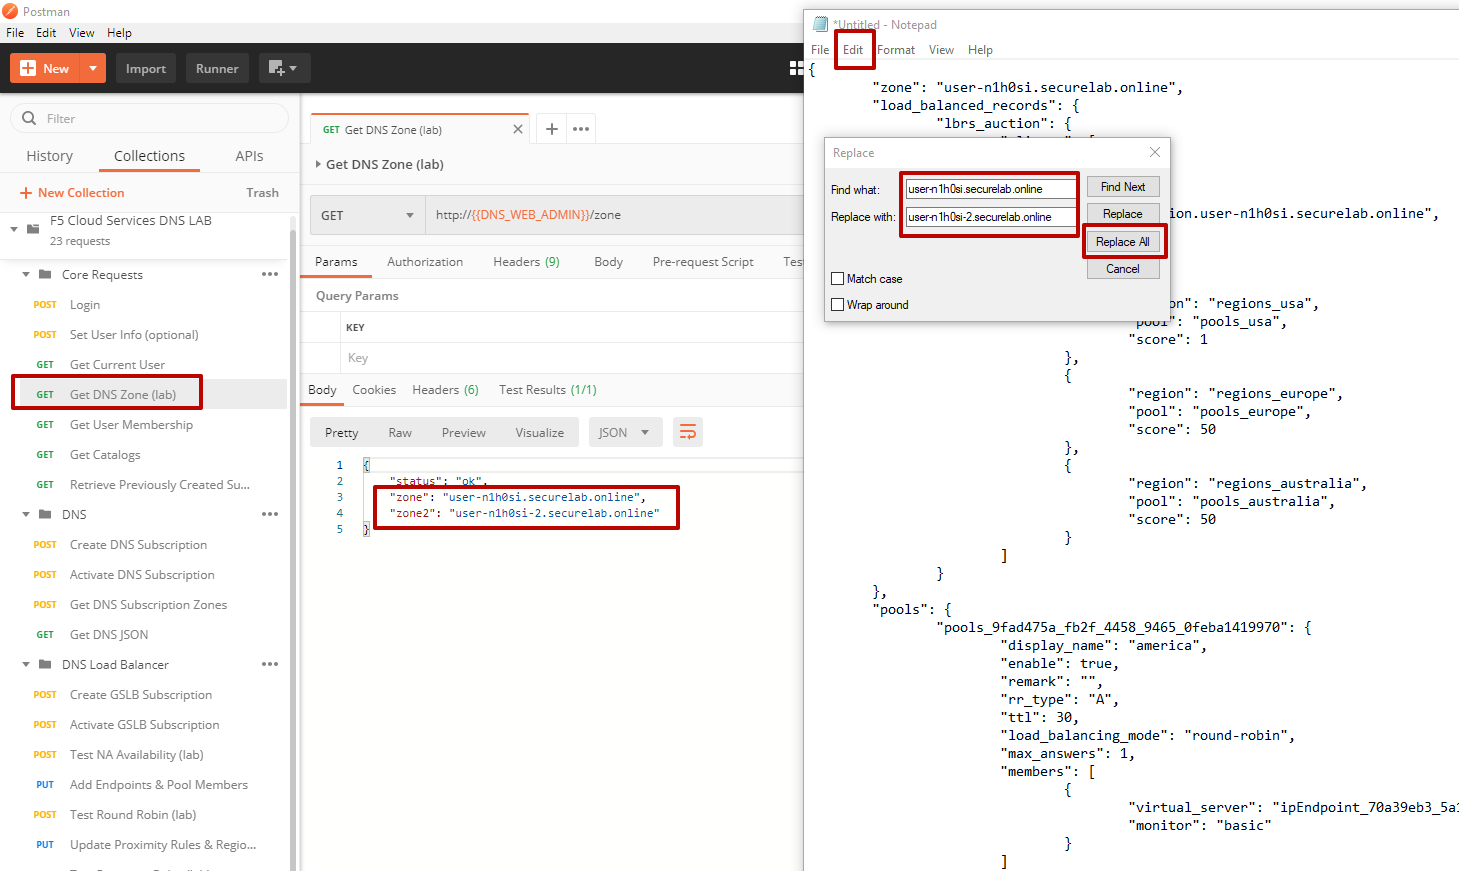1459x871 pixels.
Task: Open the JSON format dropdown
Action: (626, 432)
